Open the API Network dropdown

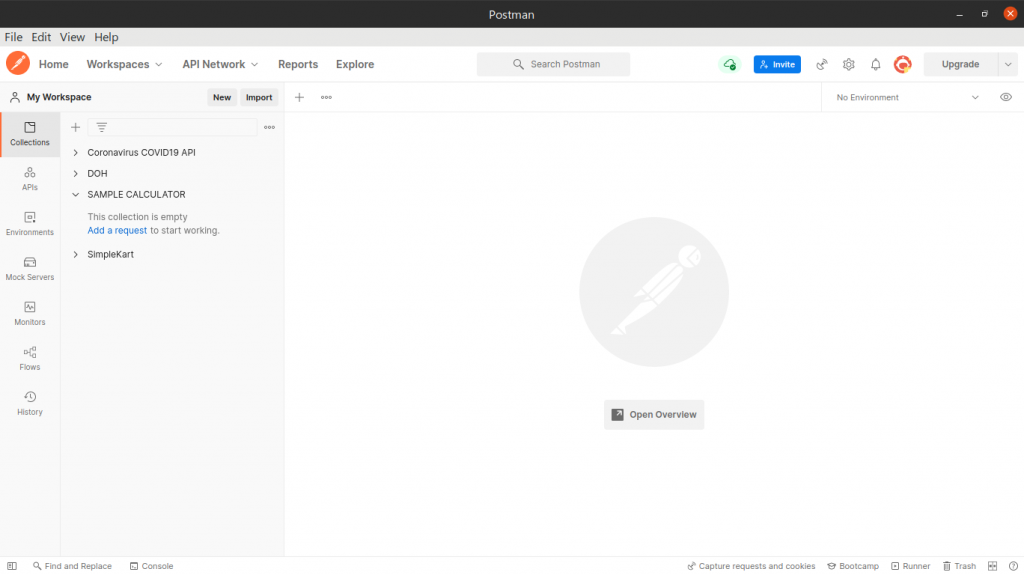click(x=220, y=64)
